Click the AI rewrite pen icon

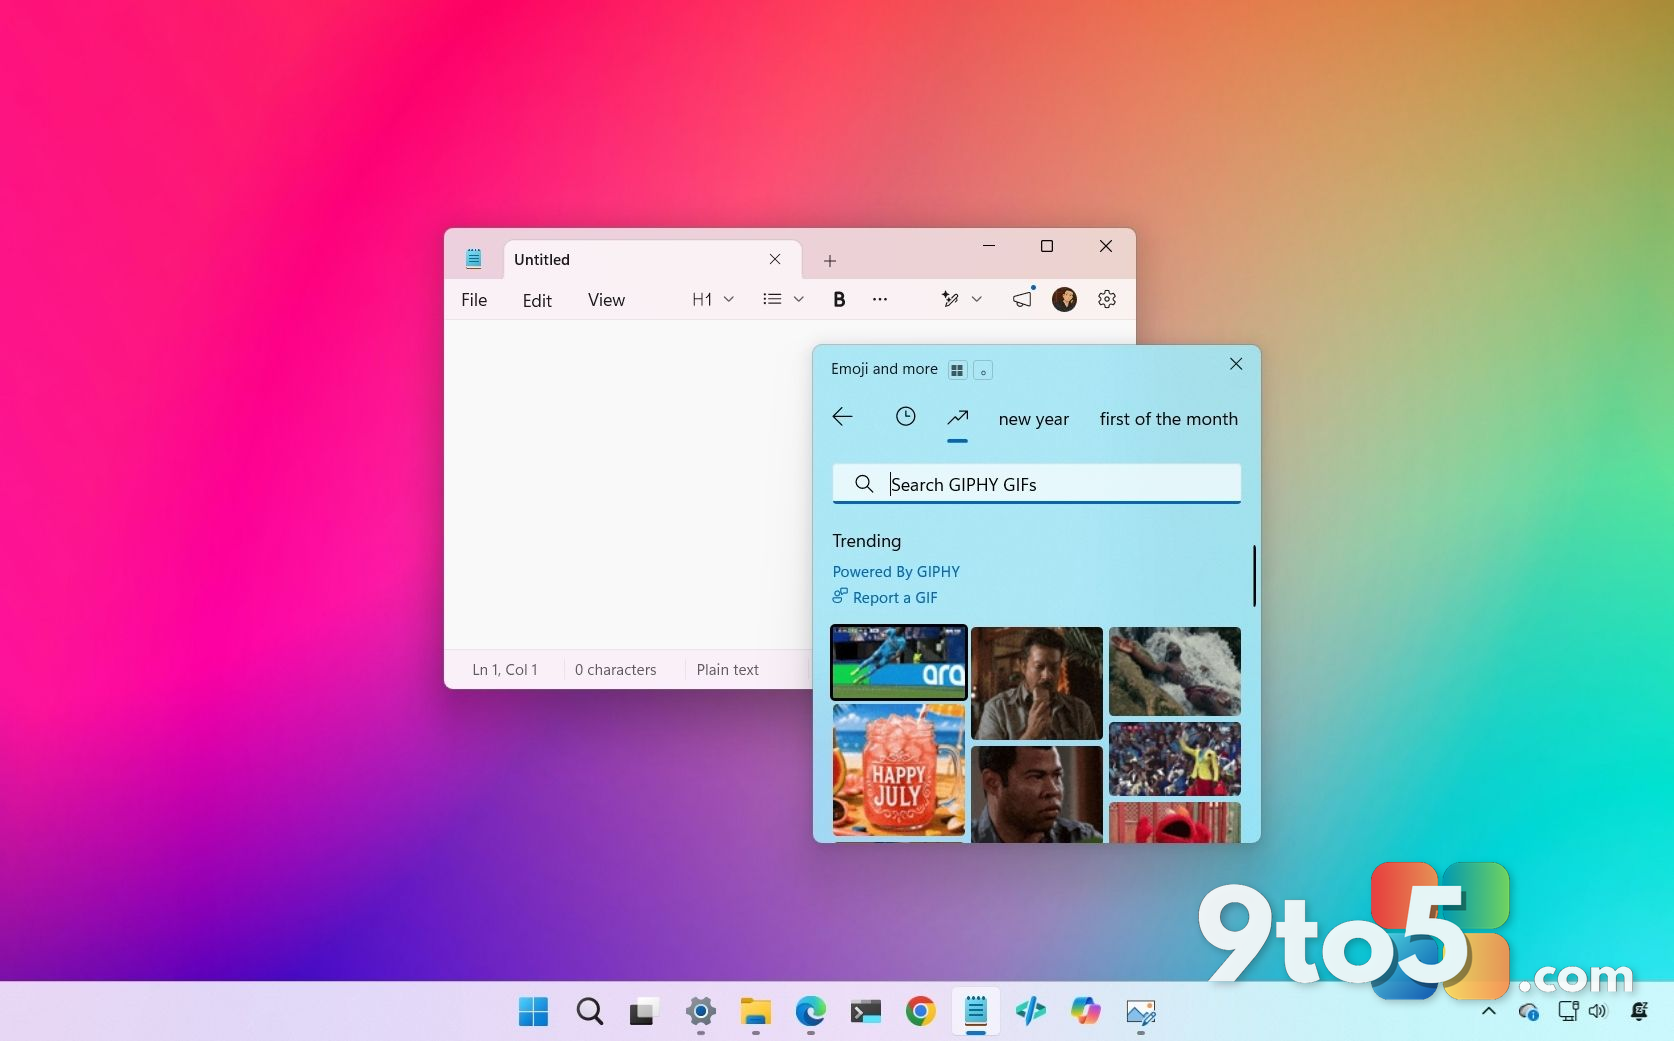pyautogui.click(x=950, y=299)
